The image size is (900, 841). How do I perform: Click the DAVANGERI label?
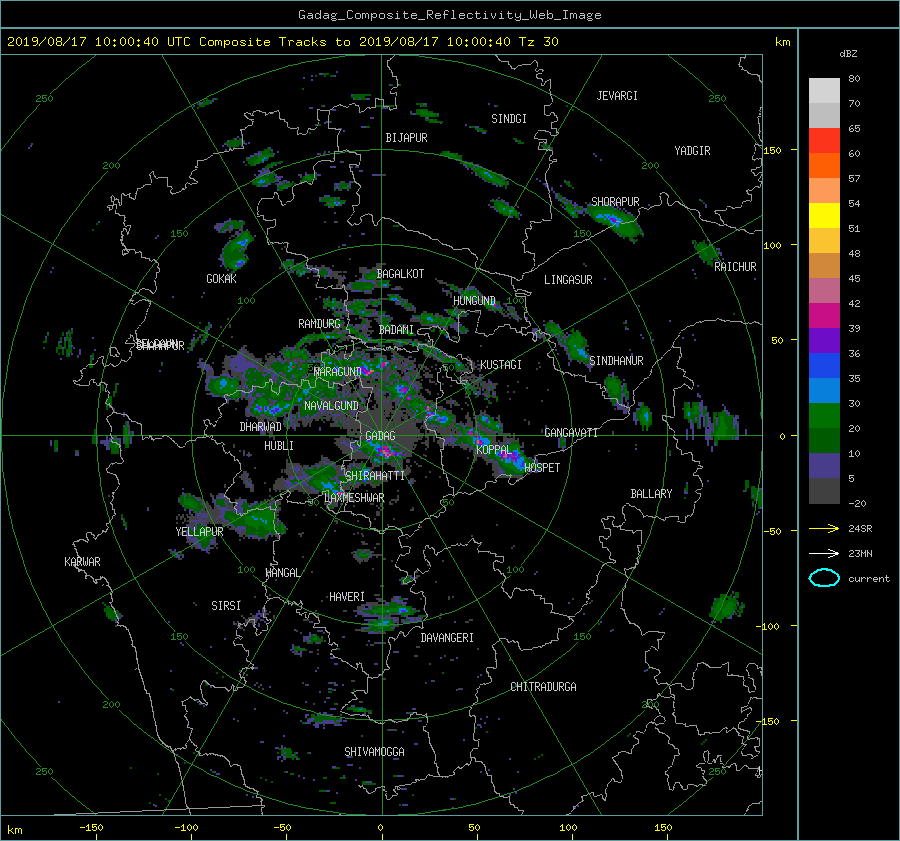pos(447,638)
